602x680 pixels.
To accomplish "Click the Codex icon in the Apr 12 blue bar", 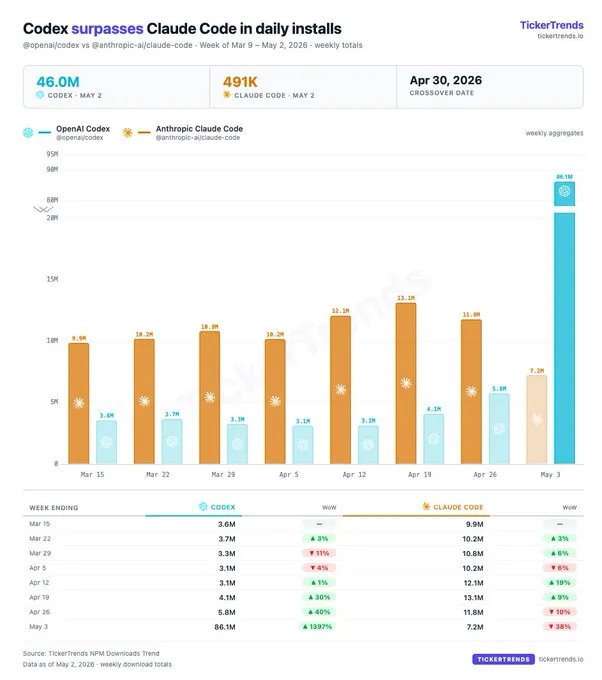I will point(368,445).
